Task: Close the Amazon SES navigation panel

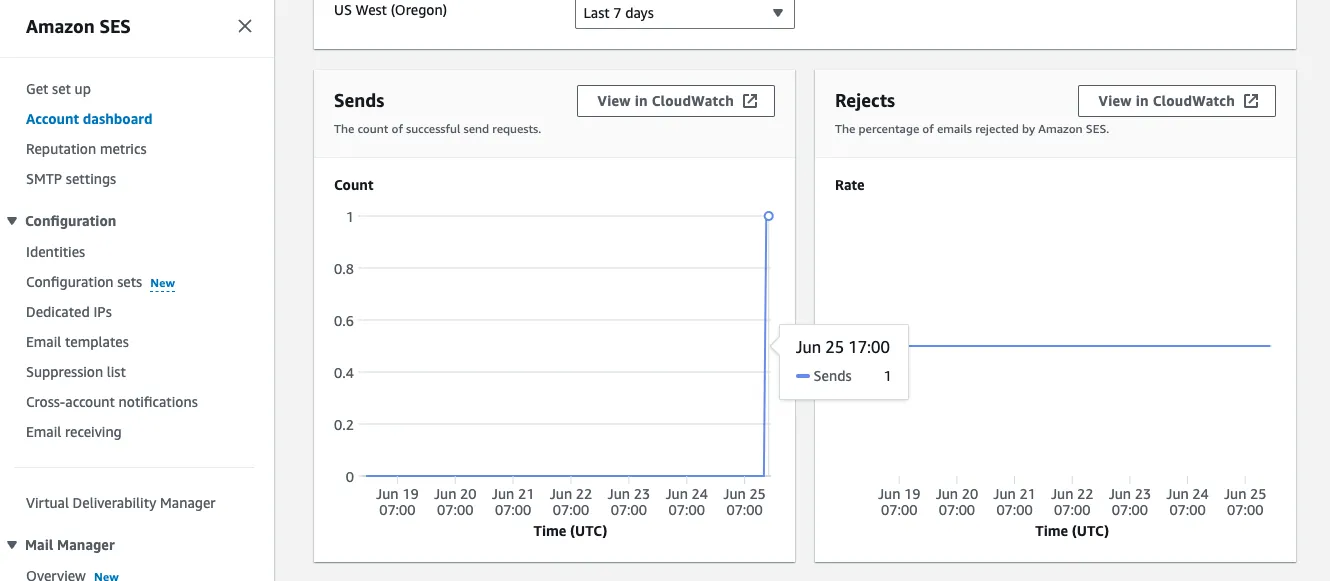Action: click(245, 26)
